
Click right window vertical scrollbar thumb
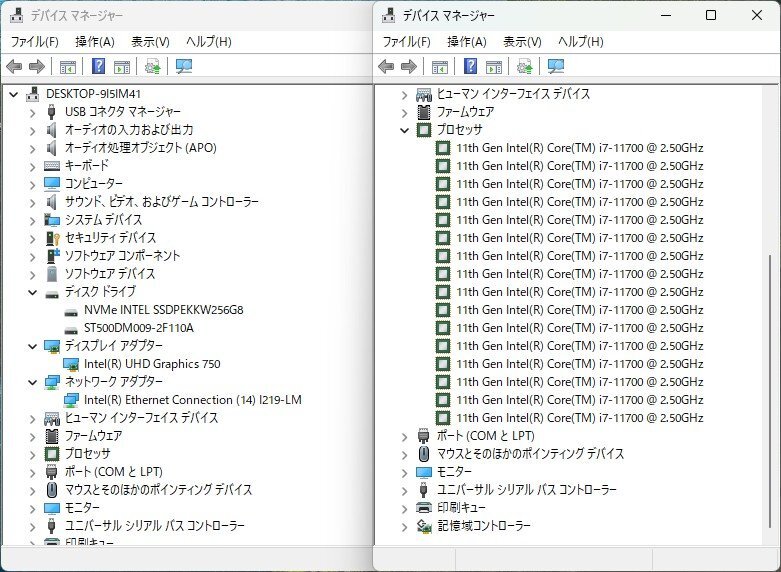click(x=771, y=391)
